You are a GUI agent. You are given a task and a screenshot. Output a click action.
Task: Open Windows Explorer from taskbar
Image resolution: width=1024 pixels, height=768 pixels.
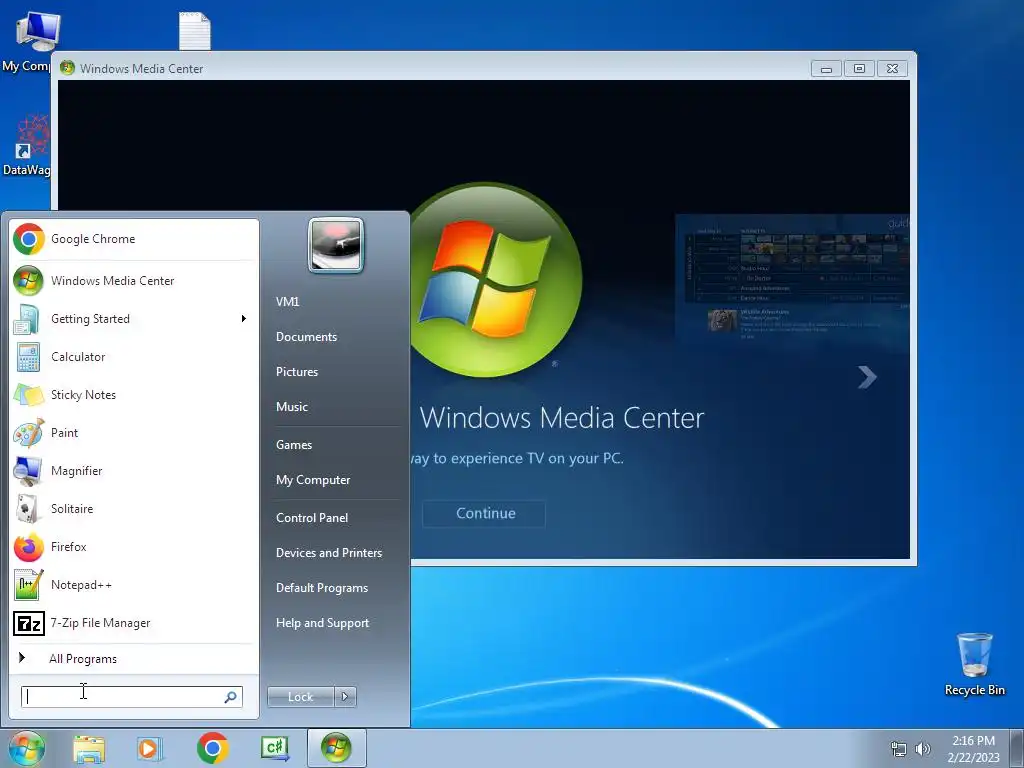point(89,749)
